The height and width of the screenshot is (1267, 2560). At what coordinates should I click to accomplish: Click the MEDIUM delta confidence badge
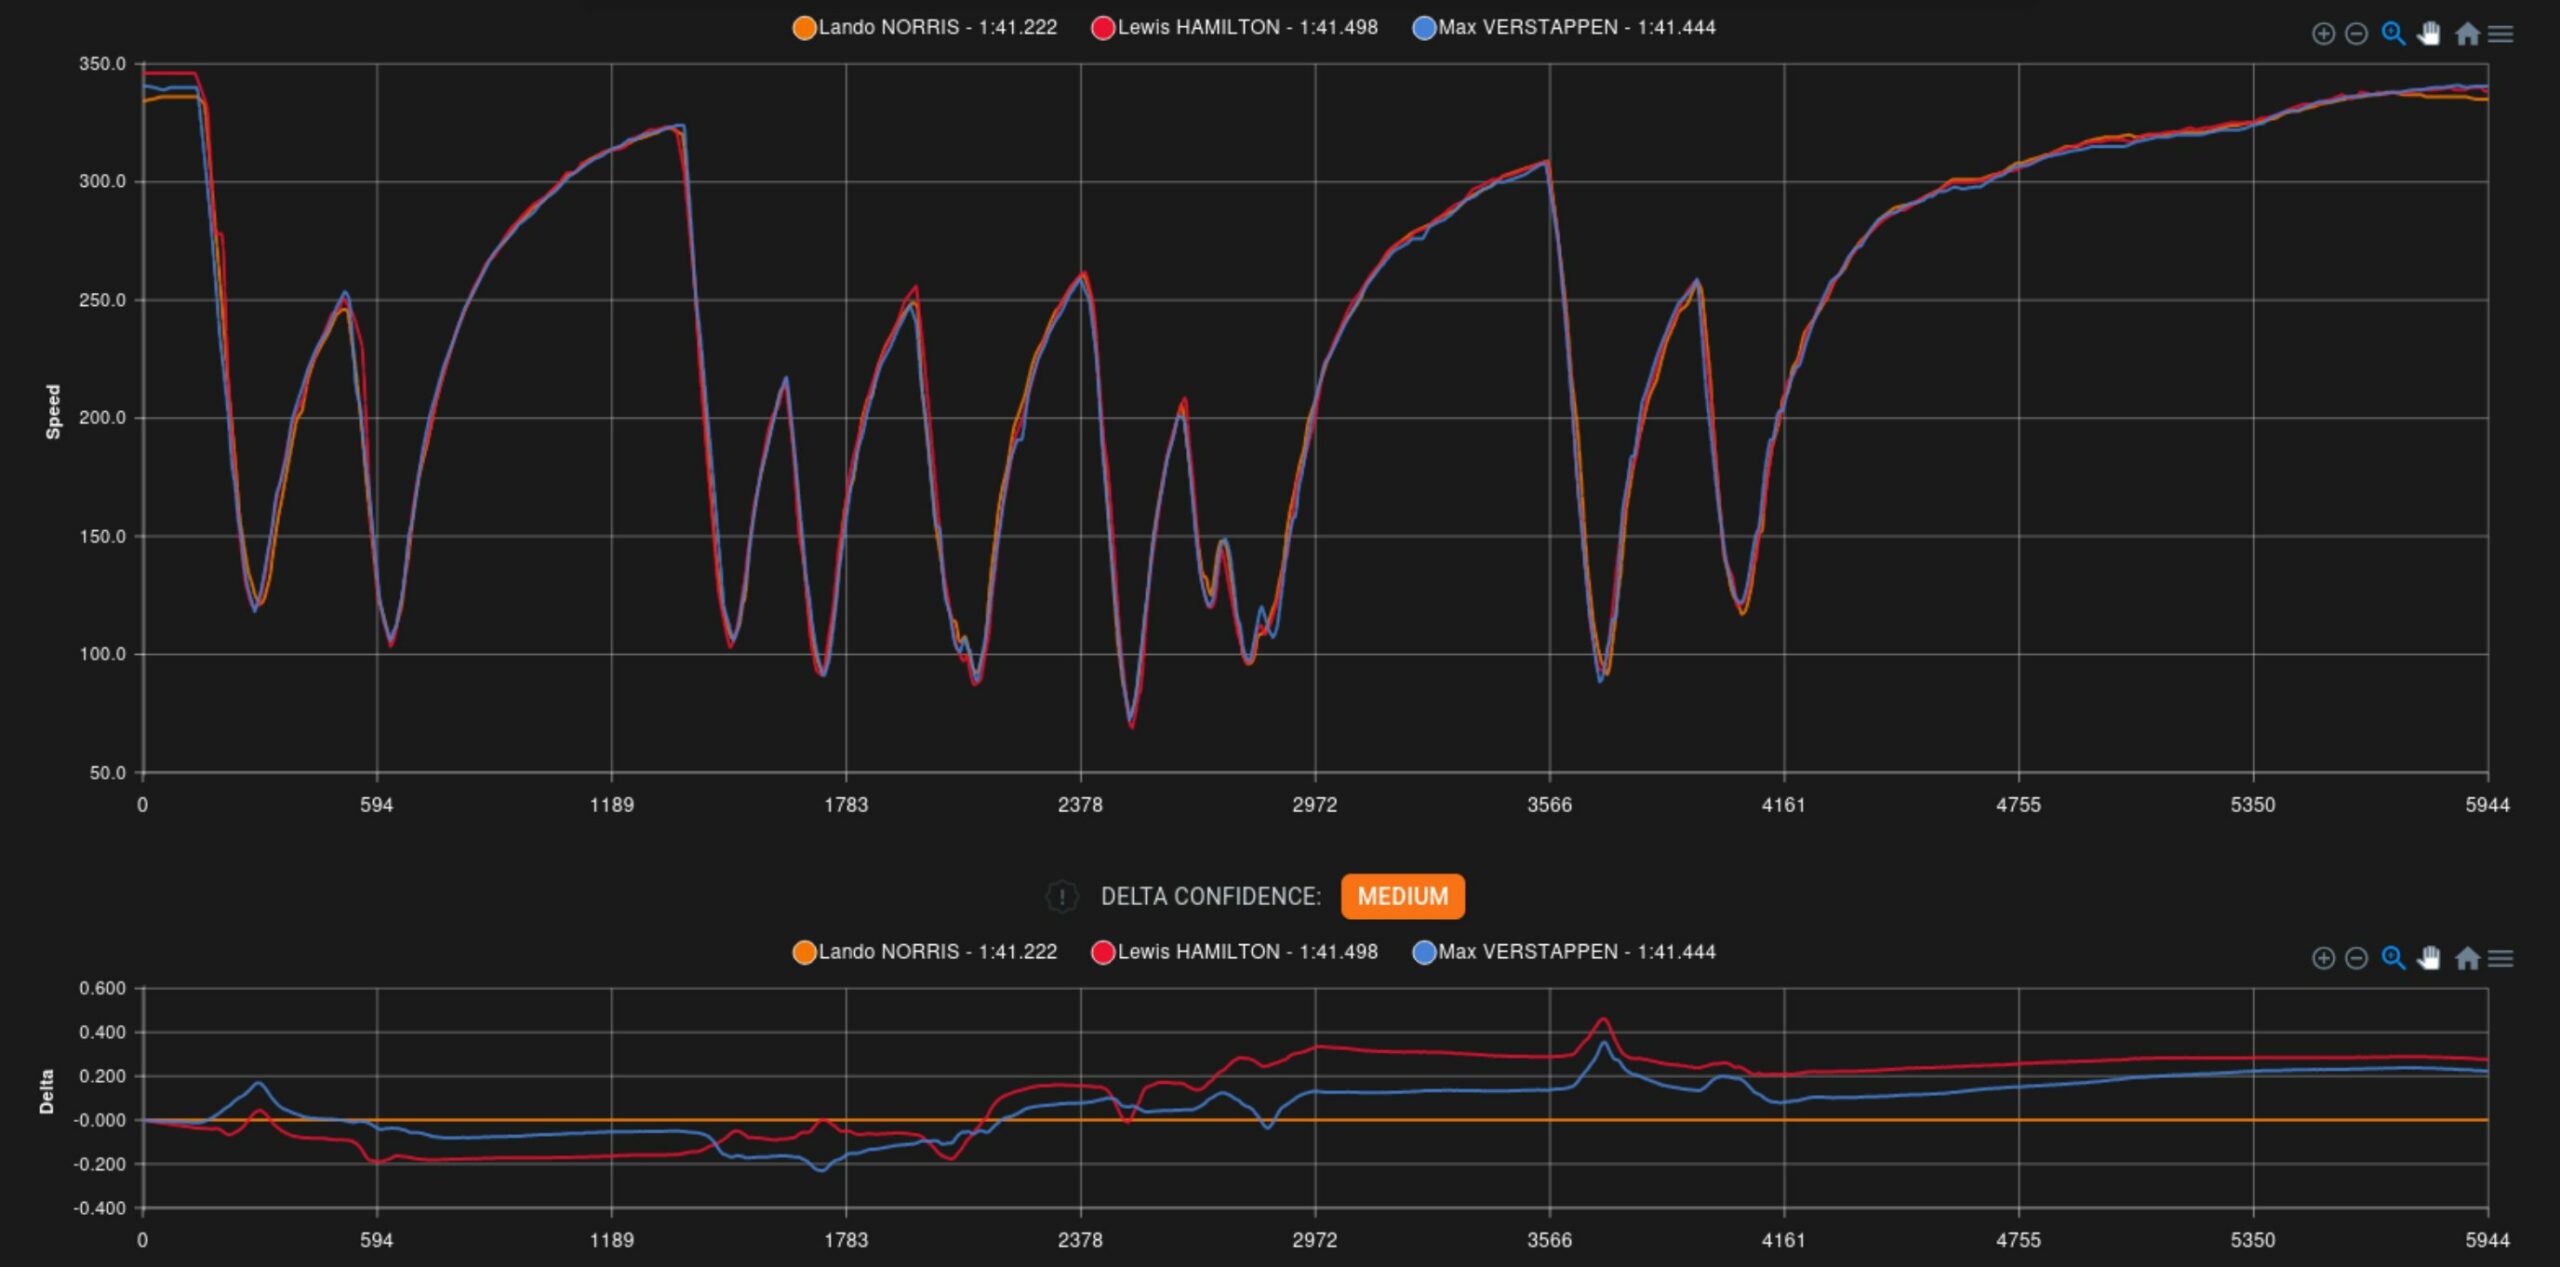(1402, 896)
